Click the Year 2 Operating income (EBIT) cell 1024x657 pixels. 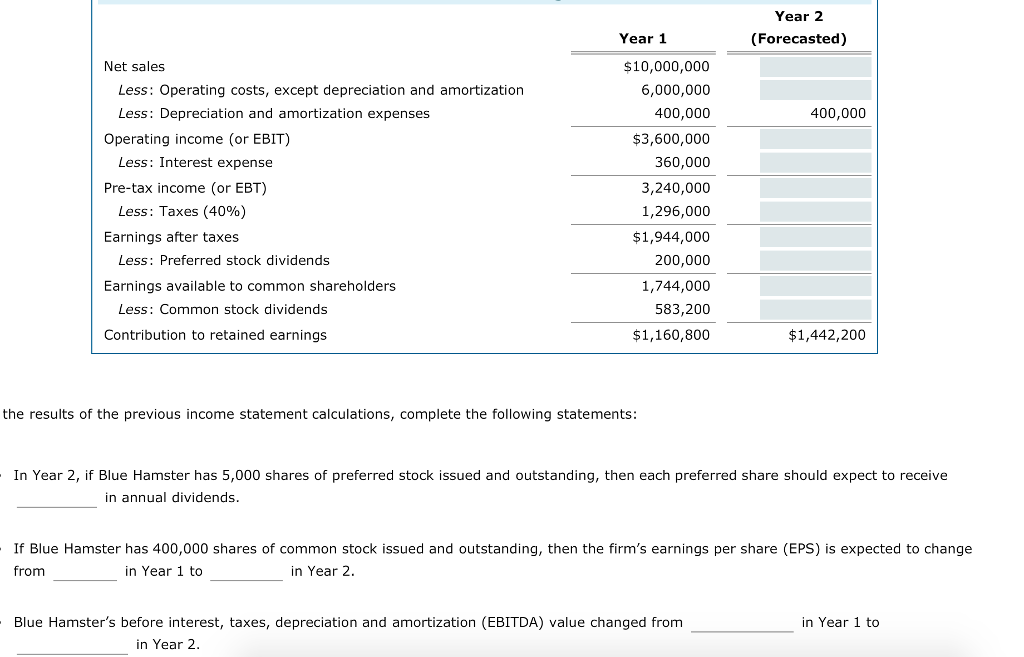[x=800, y=139]
